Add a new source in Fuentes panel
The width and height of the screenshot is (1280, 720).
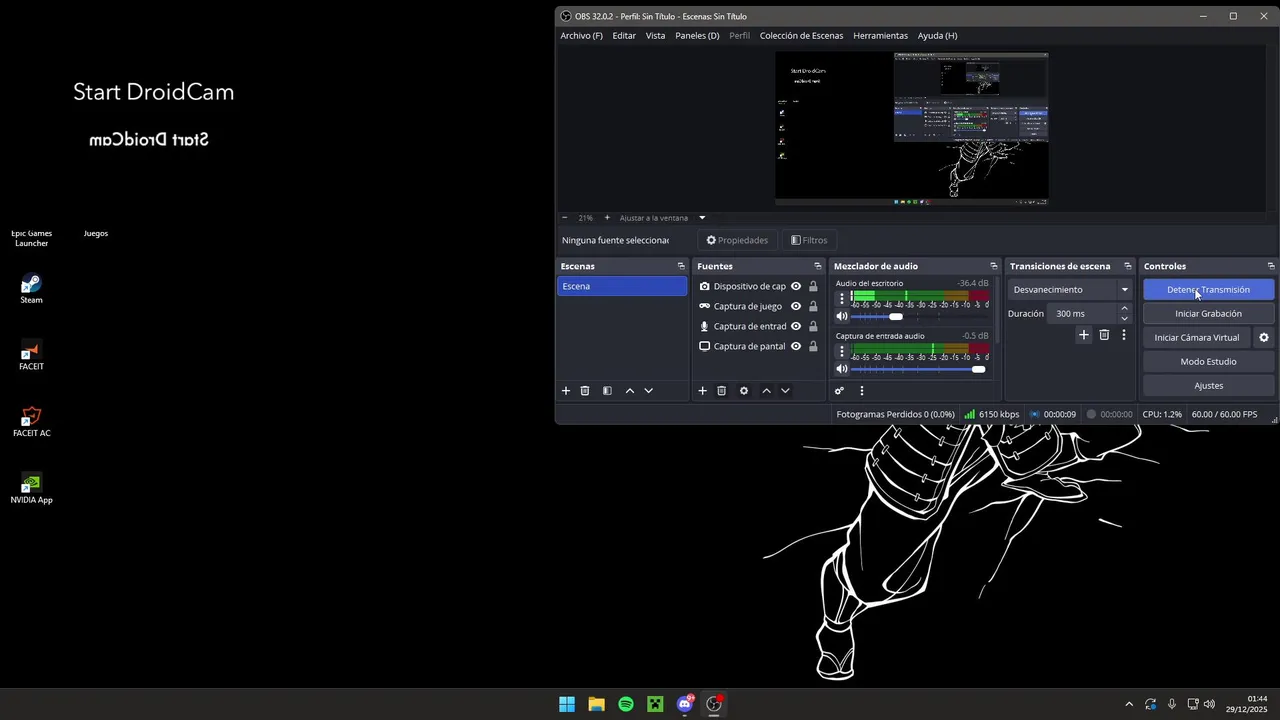tap(702, 391)
